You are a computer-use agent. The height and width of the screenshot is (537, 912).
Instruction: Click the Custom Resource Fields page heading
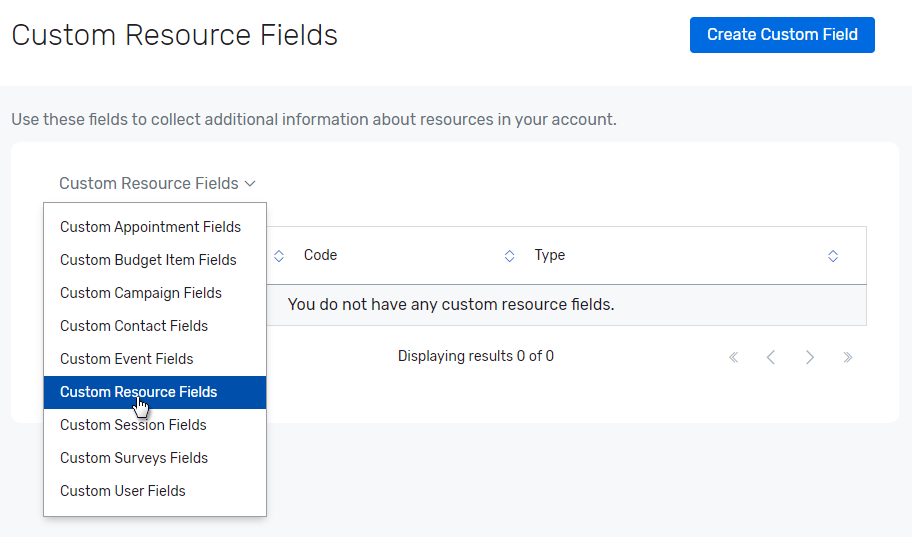pos(174,35)
